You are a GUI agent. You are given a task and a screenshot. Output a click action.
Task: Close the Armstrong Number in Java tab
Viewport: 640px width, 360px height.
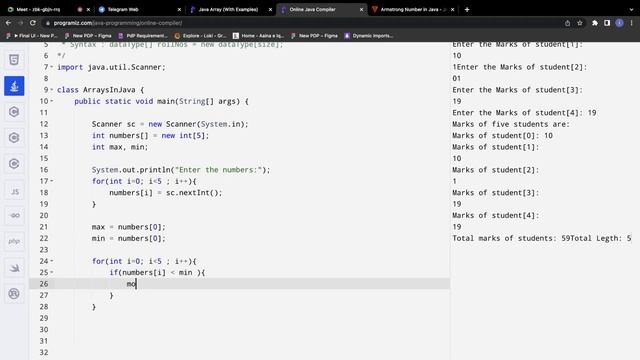pos(452,9)
